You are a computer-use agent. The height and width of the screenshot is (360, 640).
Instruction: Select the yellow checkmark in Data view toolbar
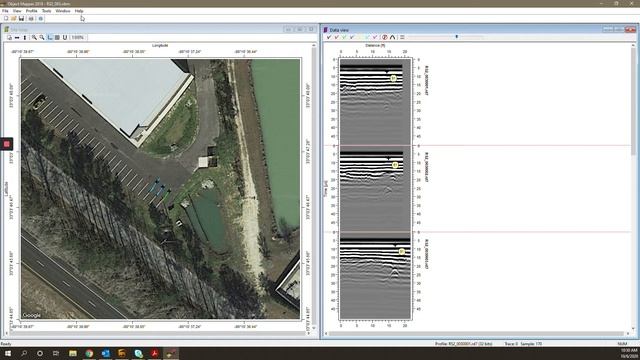(x=359, y=37)
